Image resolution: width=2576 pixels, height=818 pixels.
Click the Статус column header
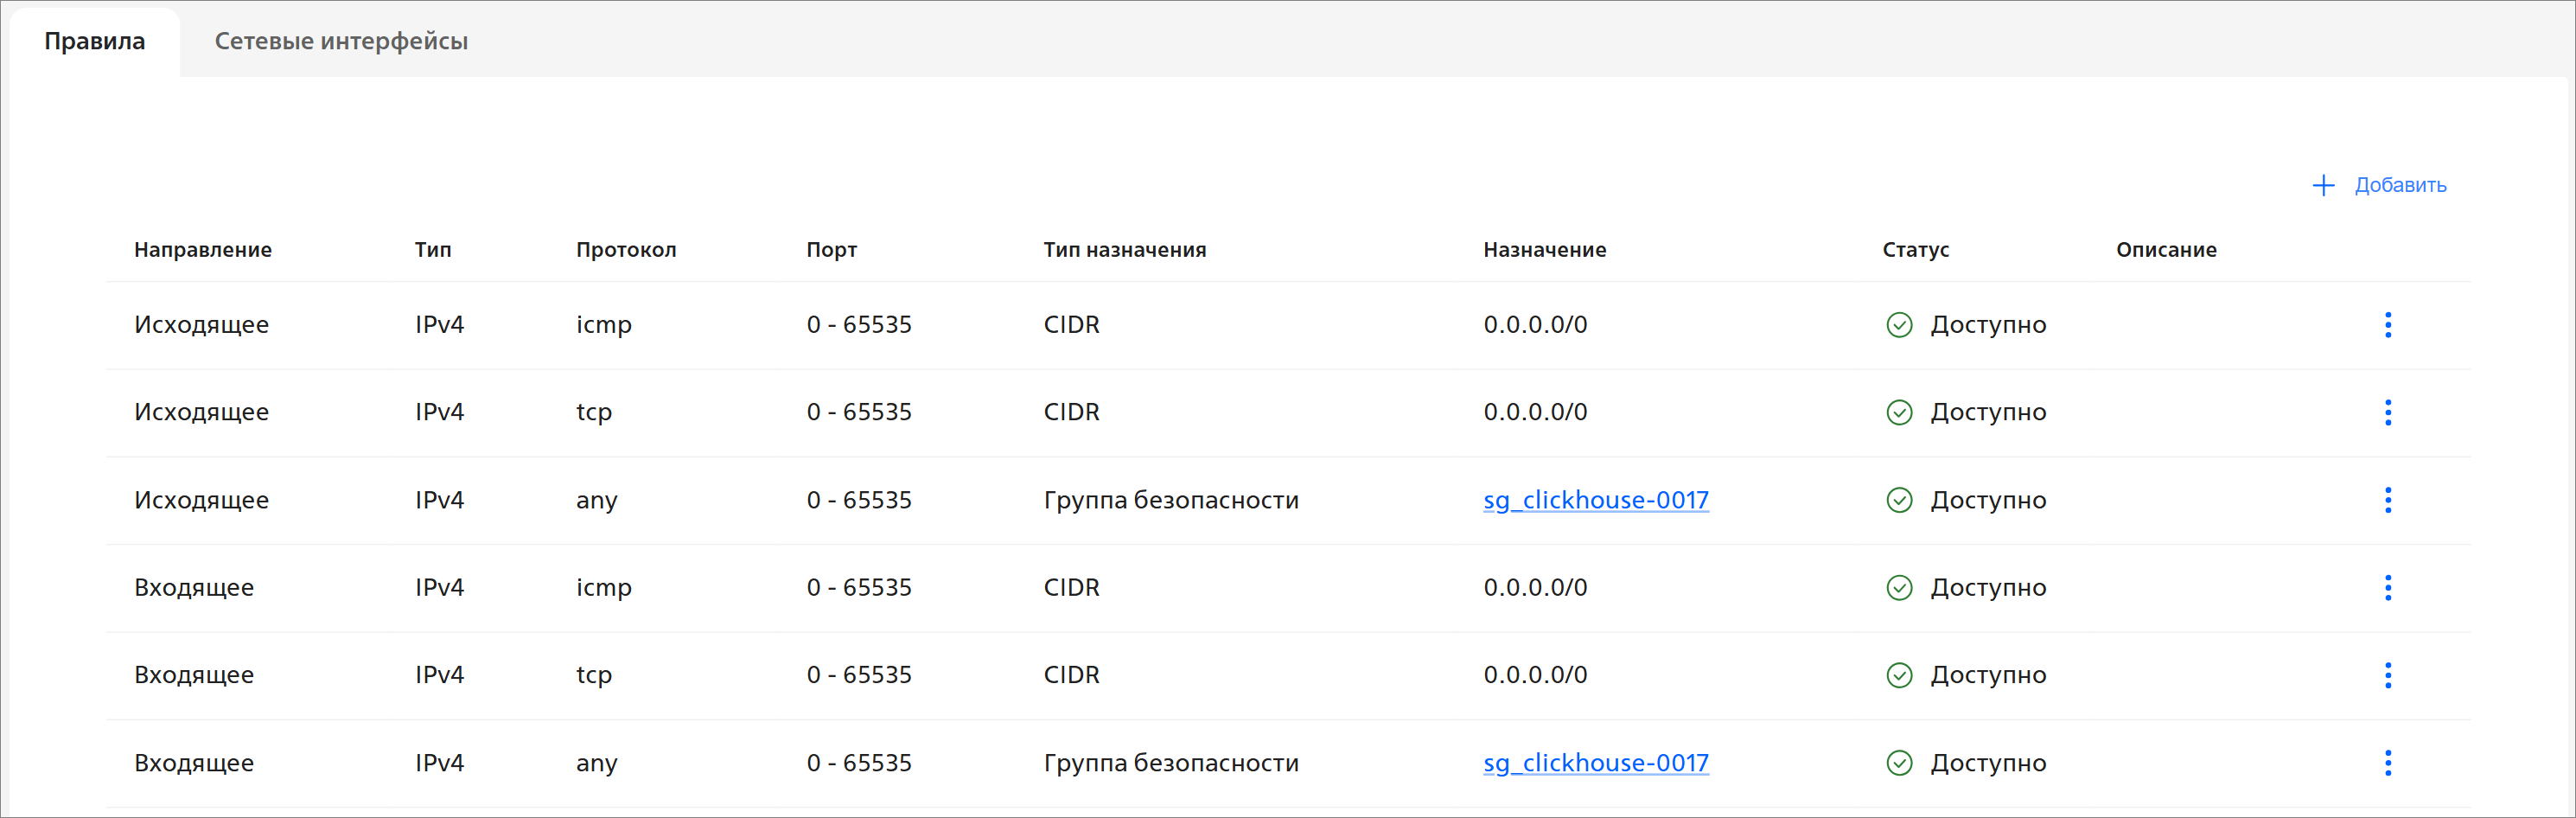click(1915, 250)
